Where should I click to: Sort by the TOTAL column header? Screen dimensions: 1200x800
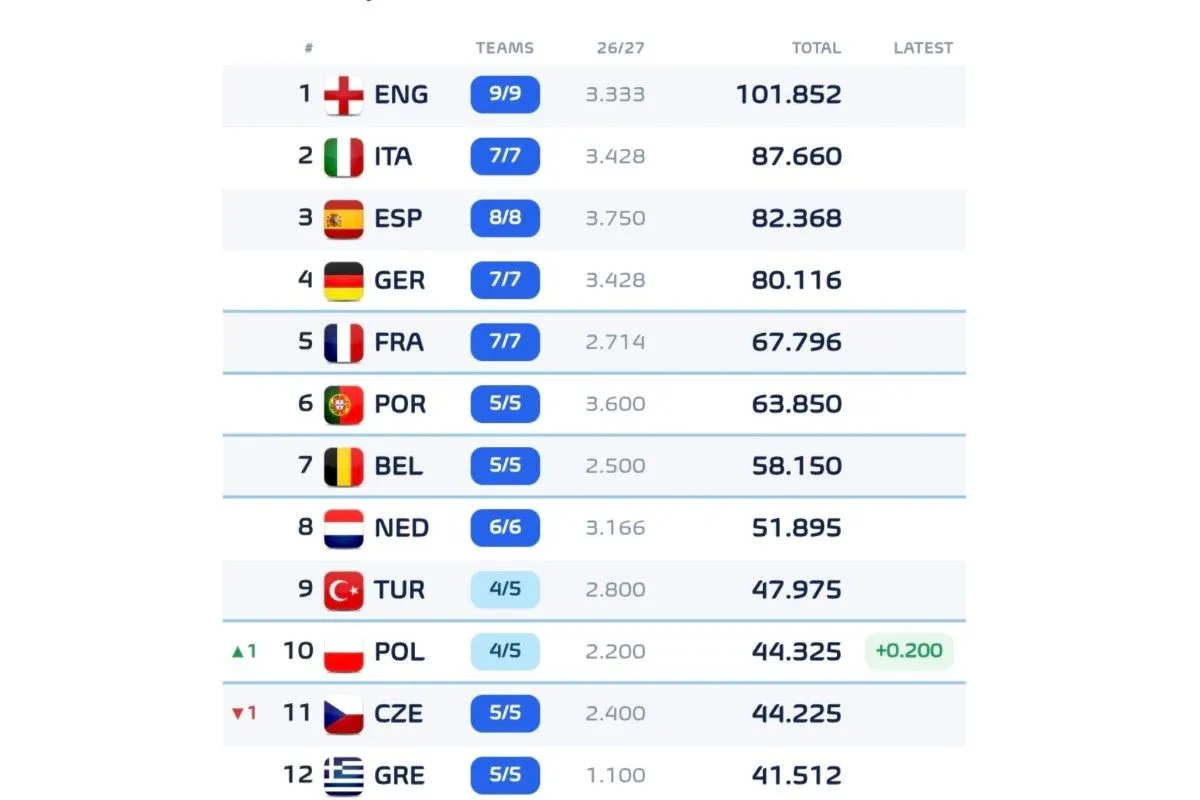click(816, 48)
